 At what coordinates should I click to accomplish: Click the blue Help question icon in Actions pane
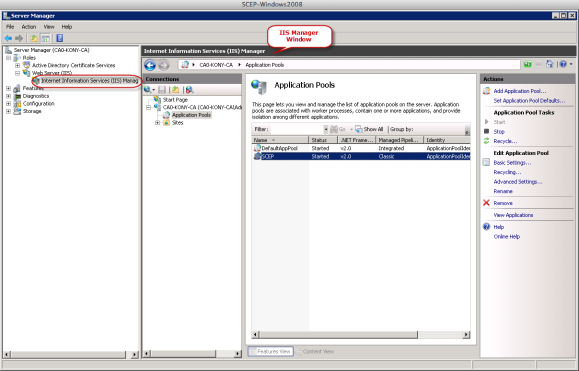pyautogui.click(x=487, y=227)
